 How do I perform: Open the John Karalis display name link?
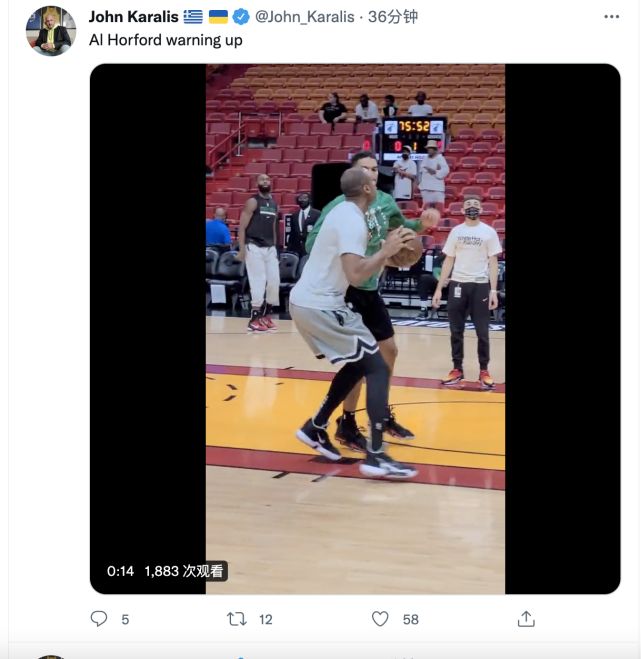[x=133, y=17]
